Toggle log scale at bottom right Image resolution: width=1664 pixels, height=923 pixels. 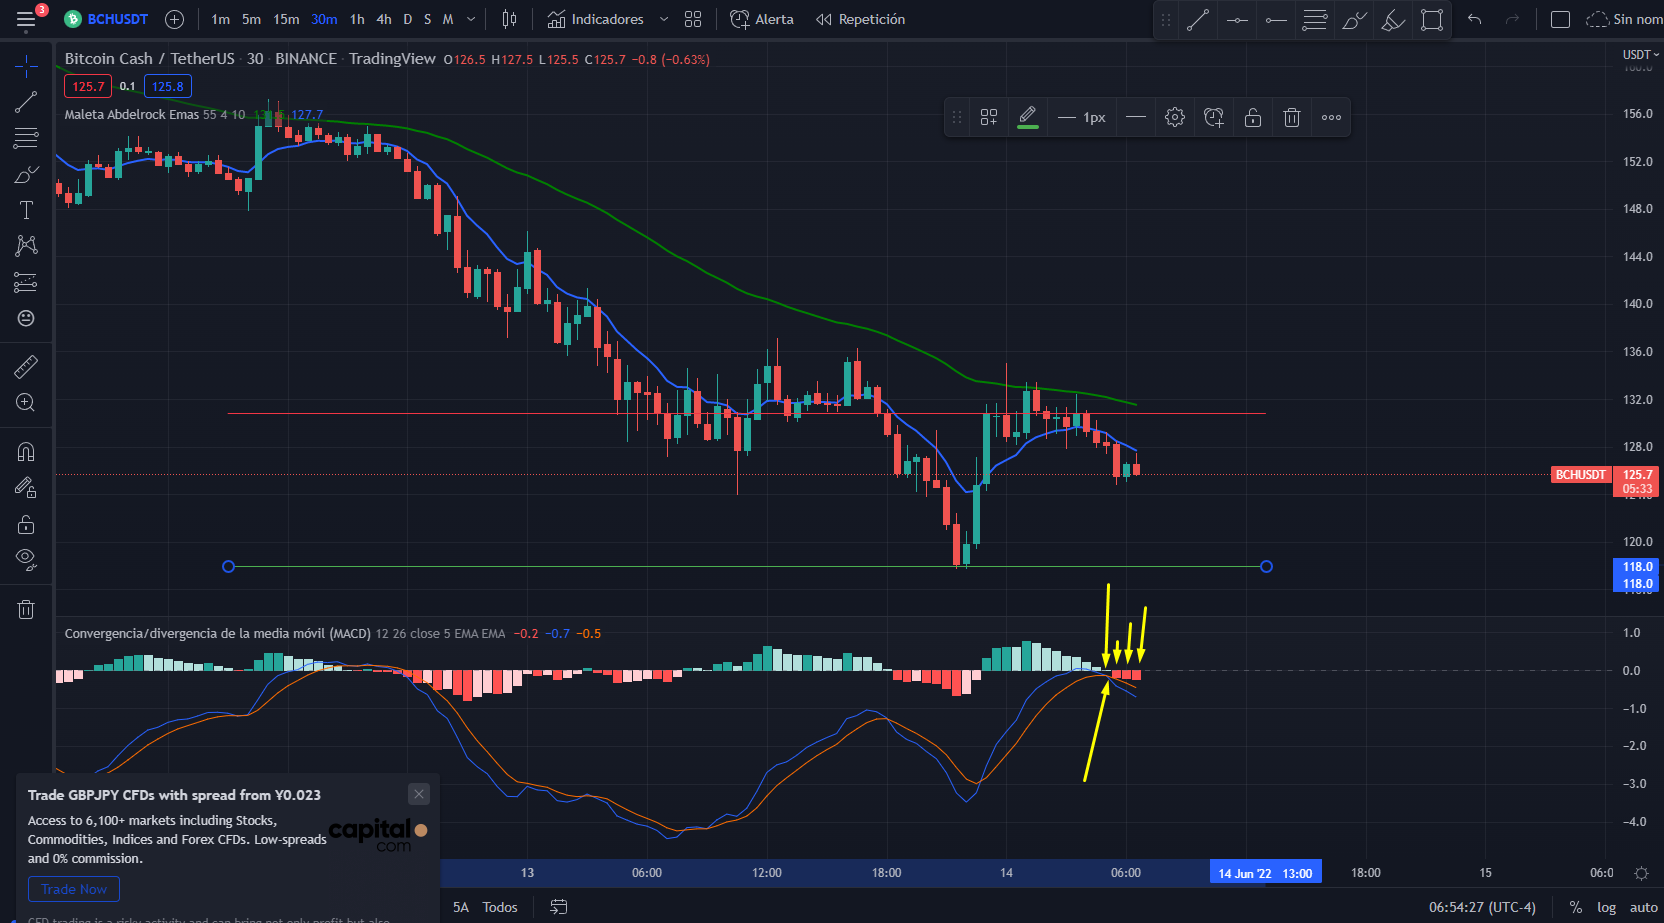pyautogui.click(x=1606, y=907)
